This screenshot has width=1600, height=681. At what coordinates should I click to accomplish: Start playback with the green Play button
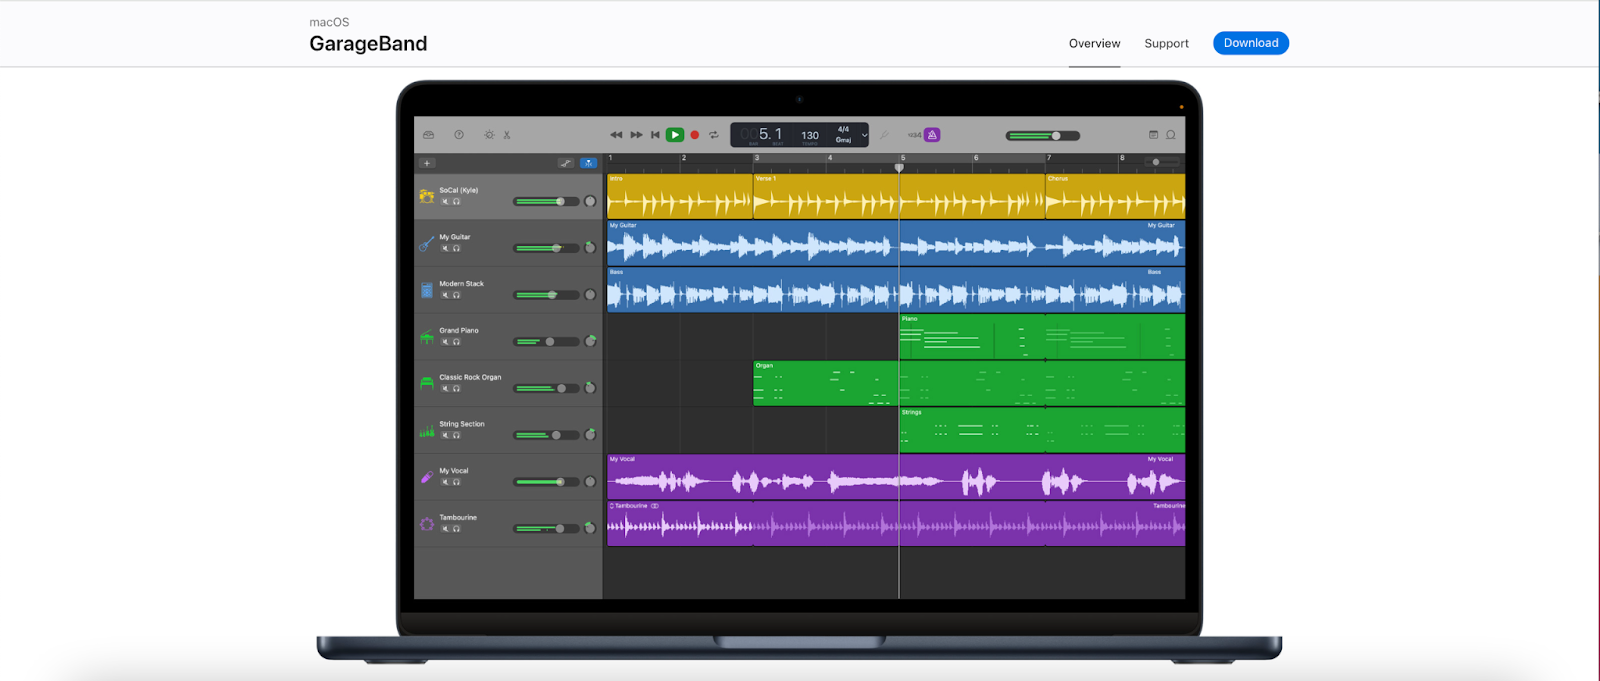pos(675,135)
